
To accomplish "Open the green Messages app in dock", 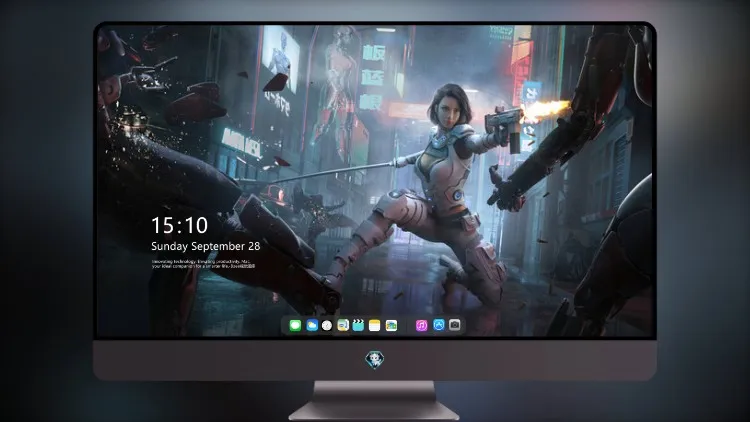I will [295, 325].
